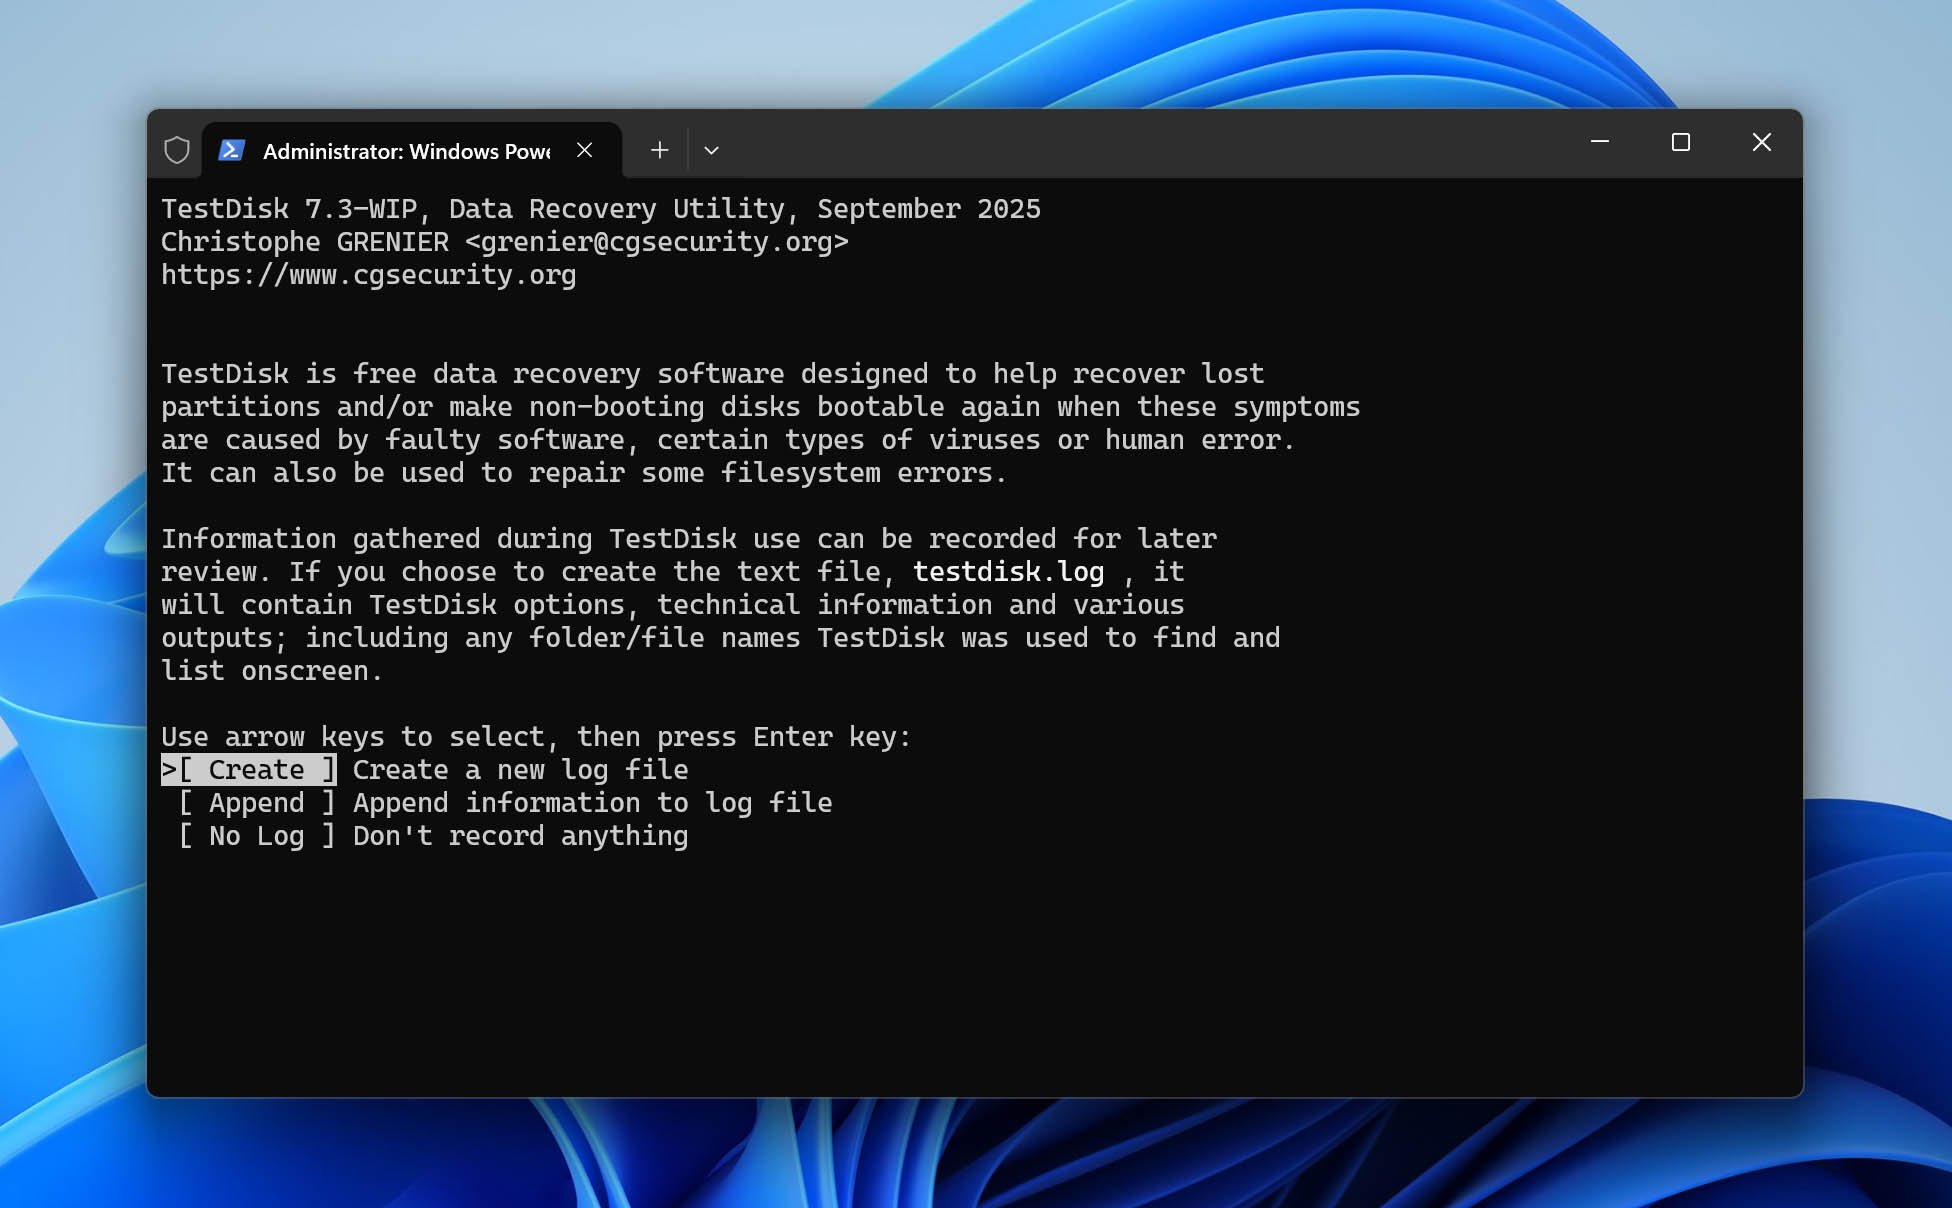Image resolution: width=1952 pixels, height=1208 pixels.
Task: Click 'Use arrow keys to select' prompt line
Action: [537, 737]
